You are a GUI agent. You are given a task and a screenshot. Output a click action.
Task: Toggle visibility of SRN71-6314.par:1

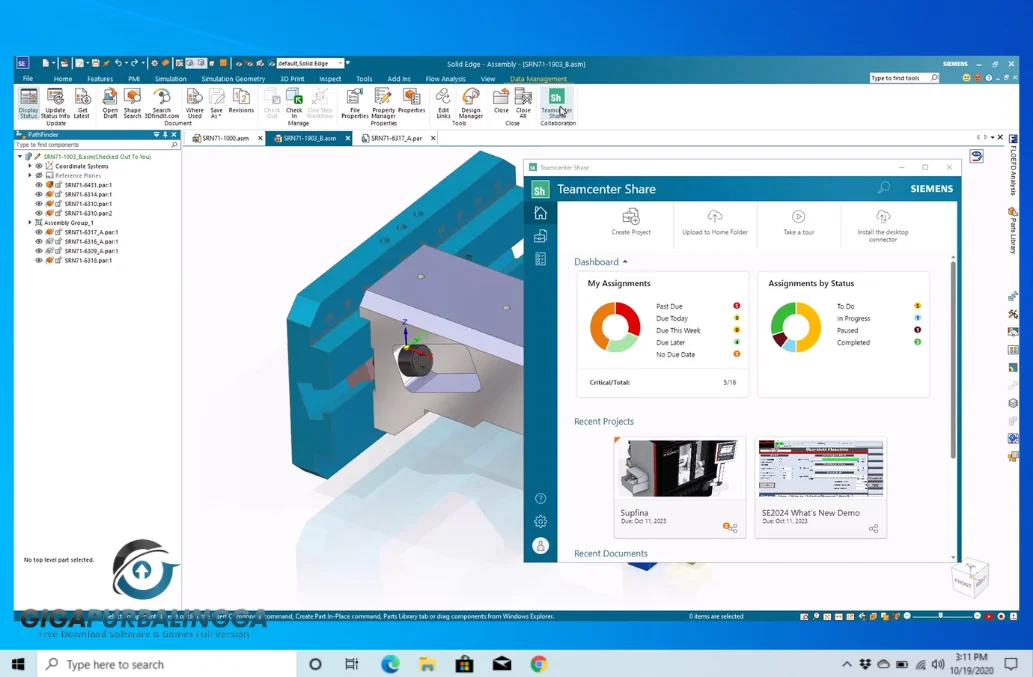tap(39, 194)
